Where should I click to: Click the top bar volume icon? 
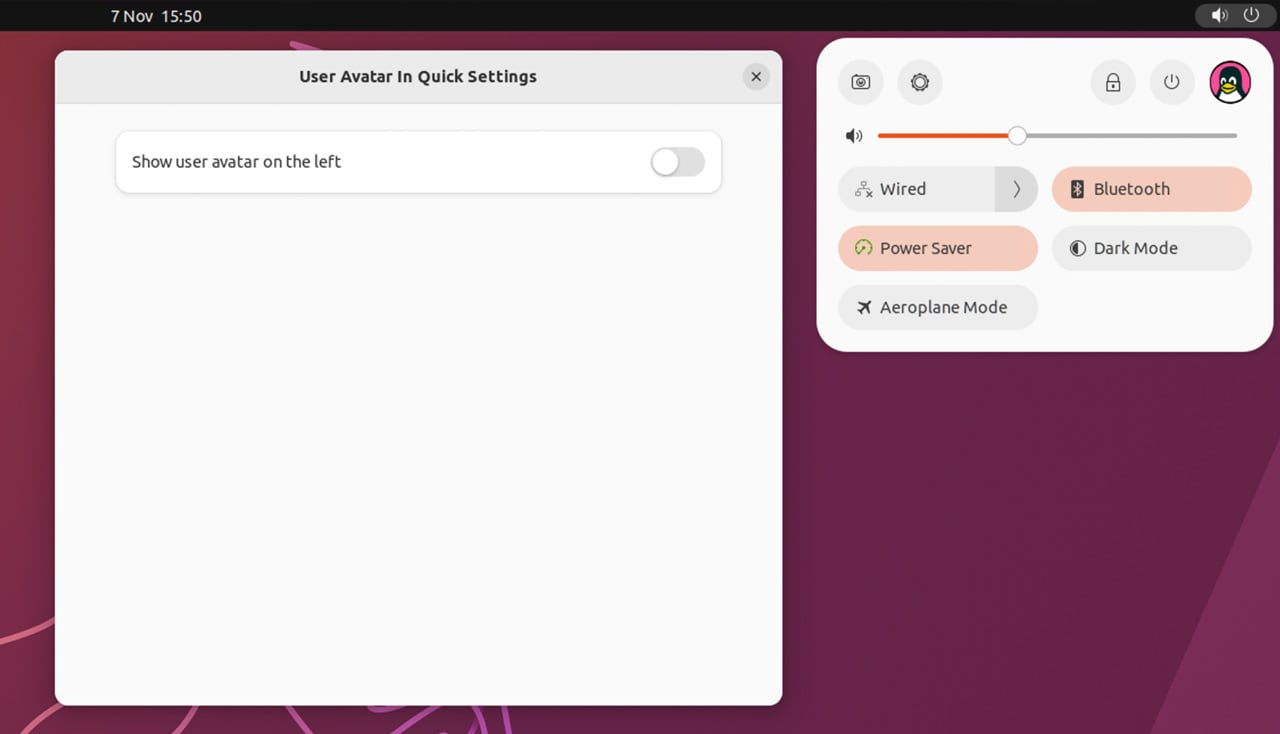tap(1219, 15)
